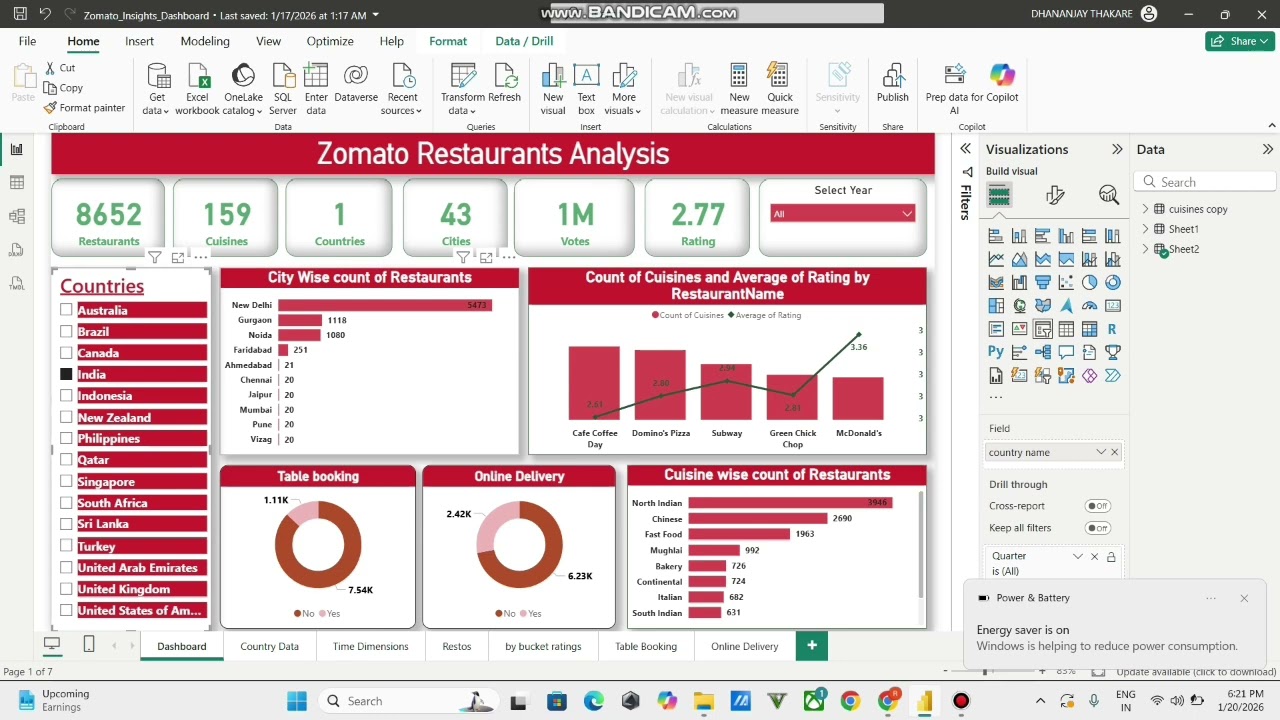
Task: Refresh the data queries
Action: pos(504,82)
